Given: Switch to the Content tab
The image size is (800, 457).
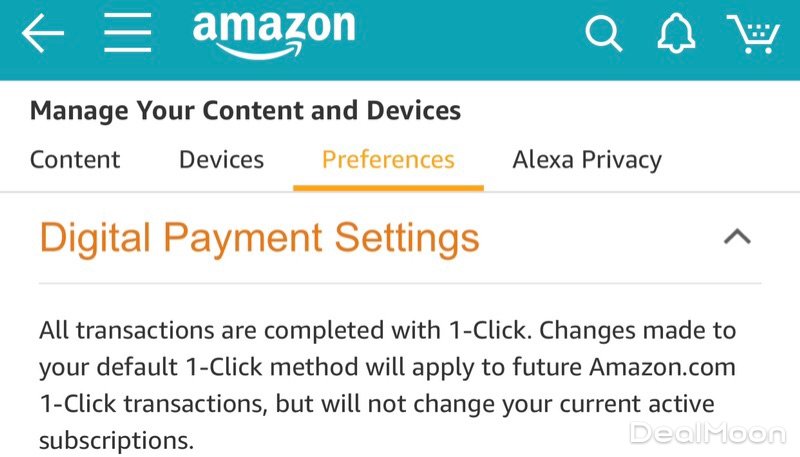Looking at the screenshot, I should point(75,160).
